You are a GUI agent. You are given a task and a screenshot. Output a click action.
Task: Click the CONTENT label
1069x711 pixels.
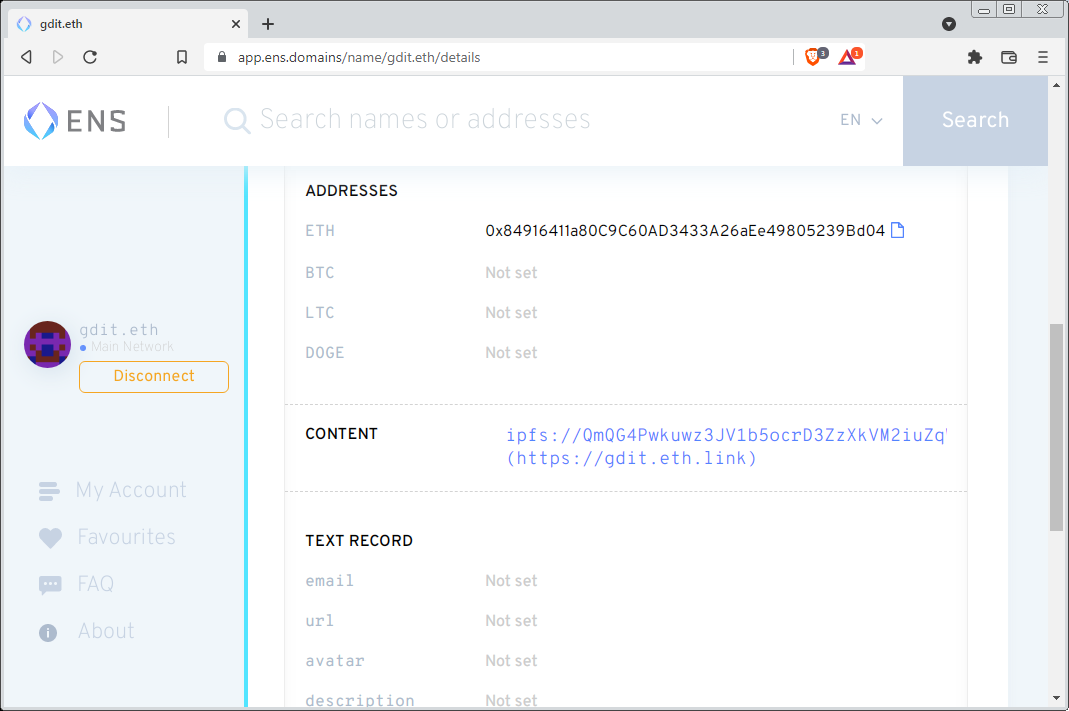(x=341, y=434)
